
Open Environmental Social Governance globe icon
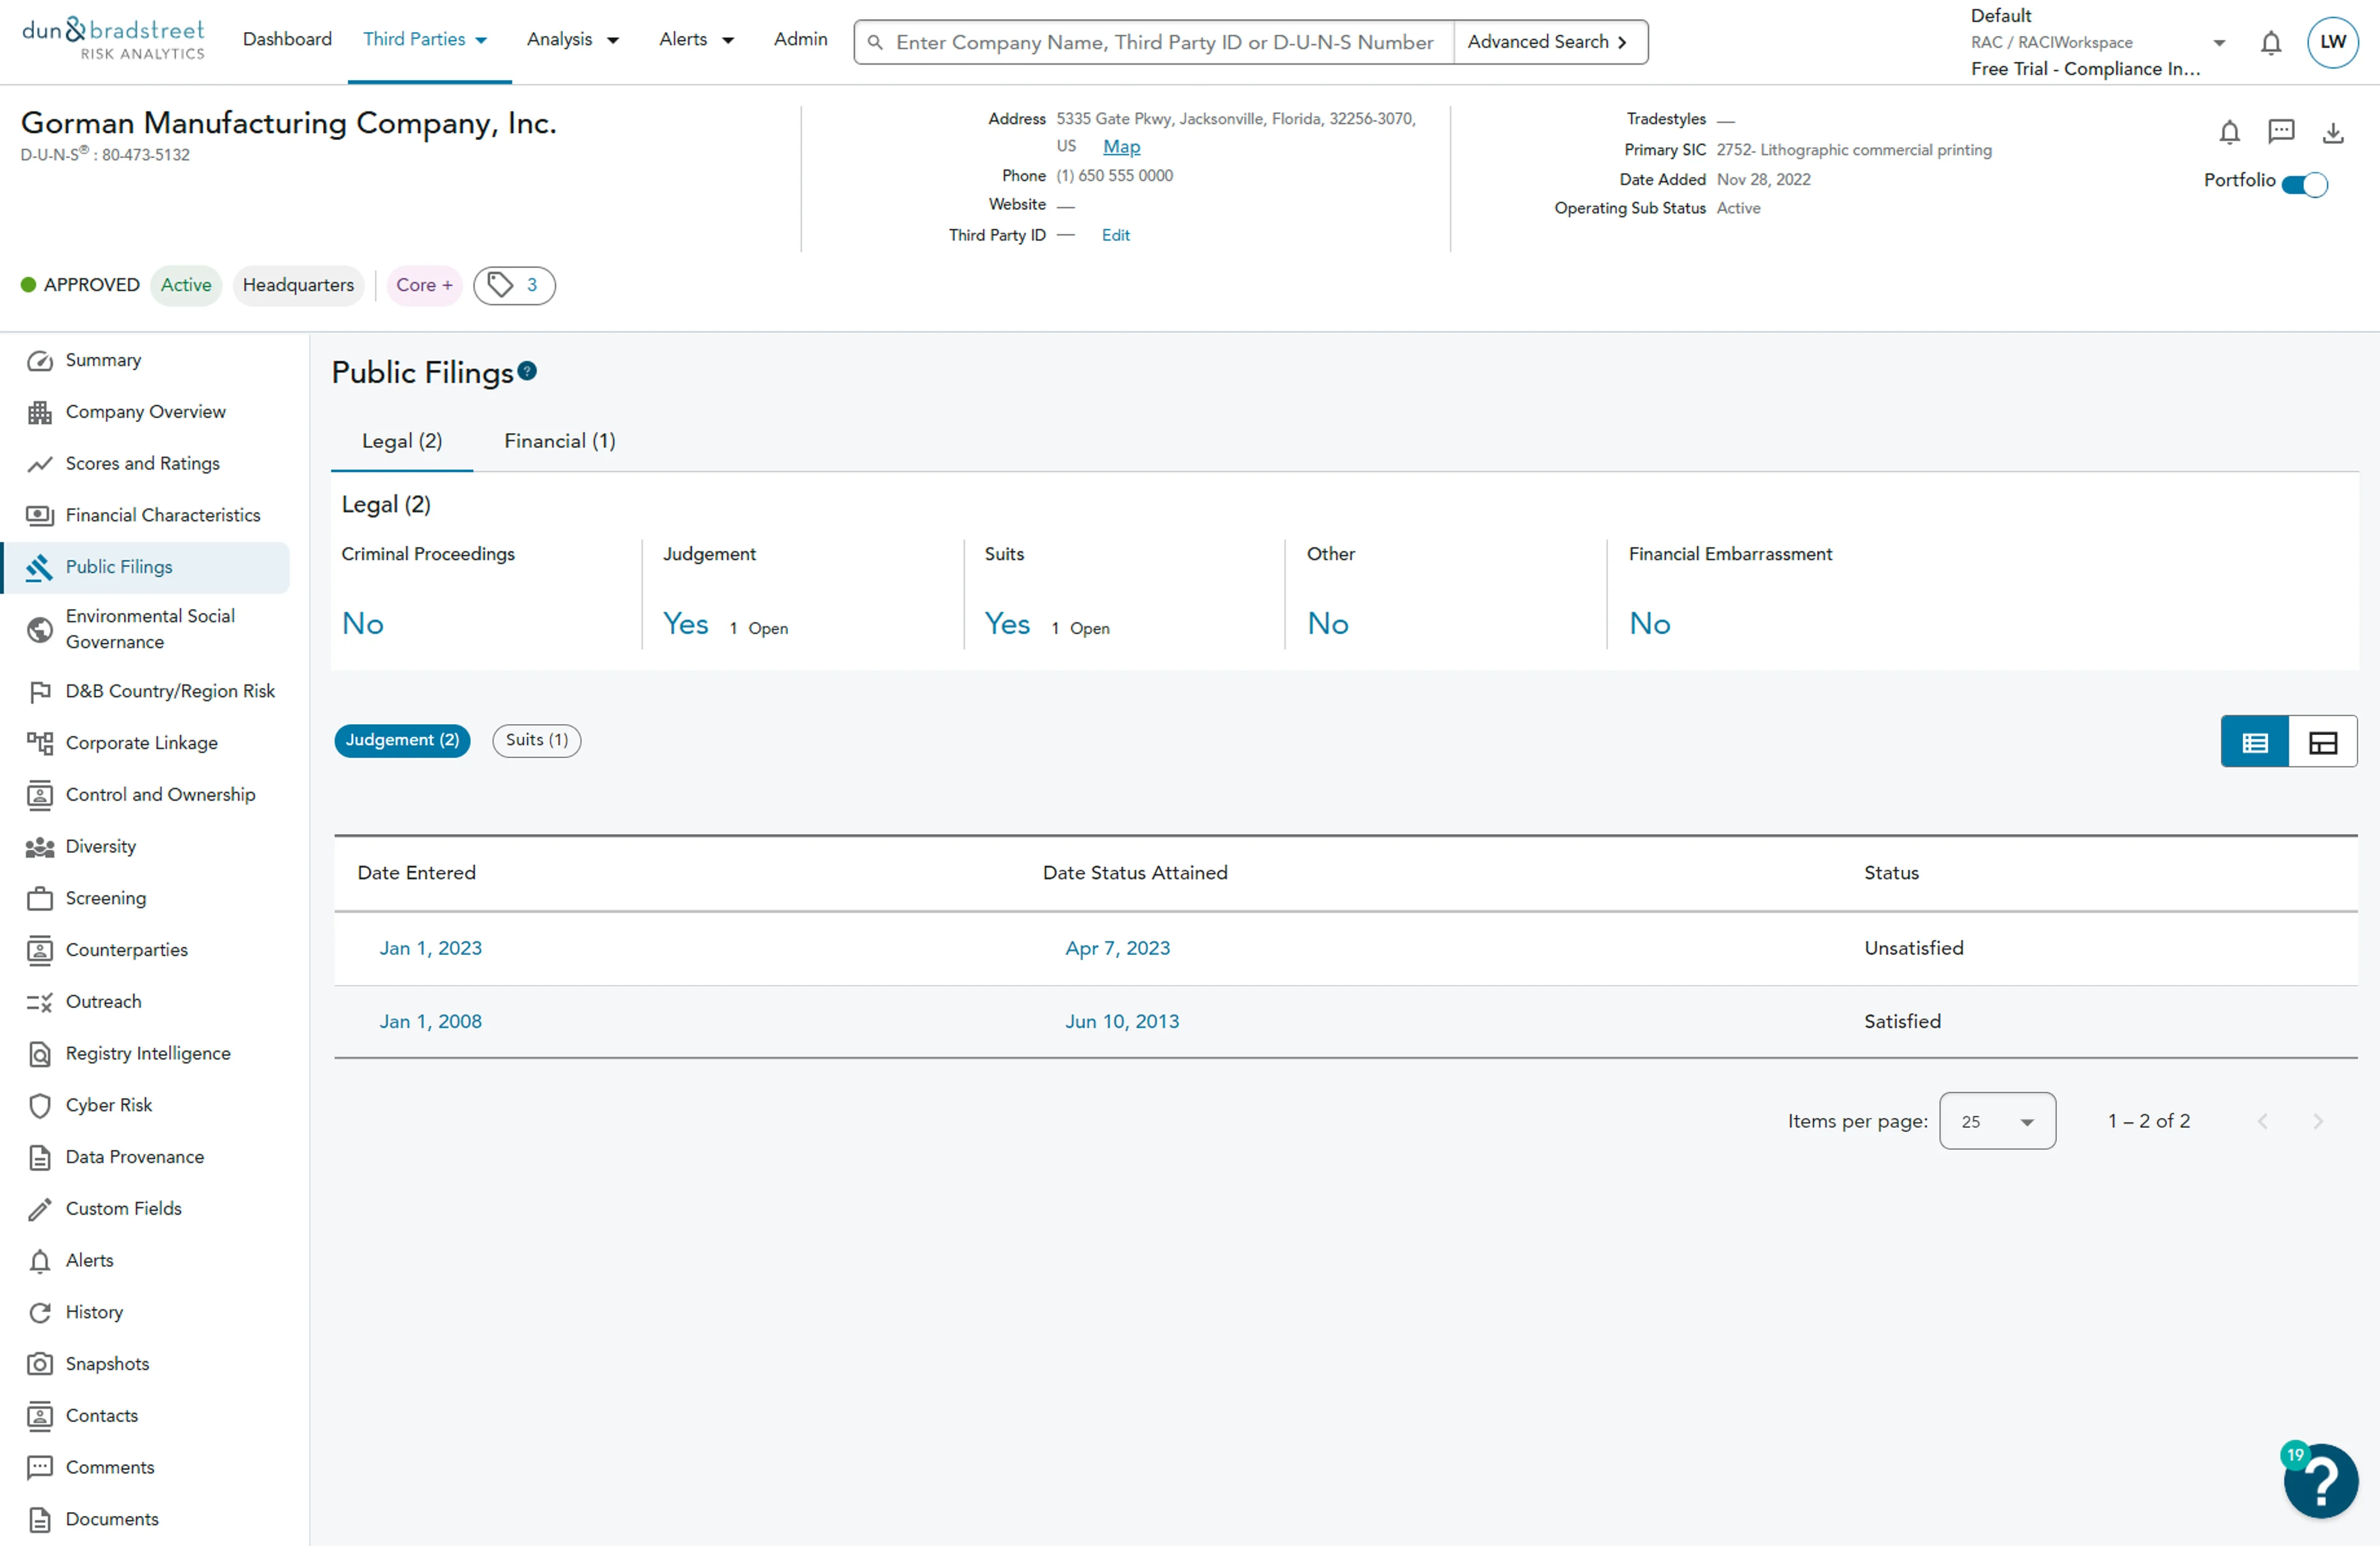39,629
